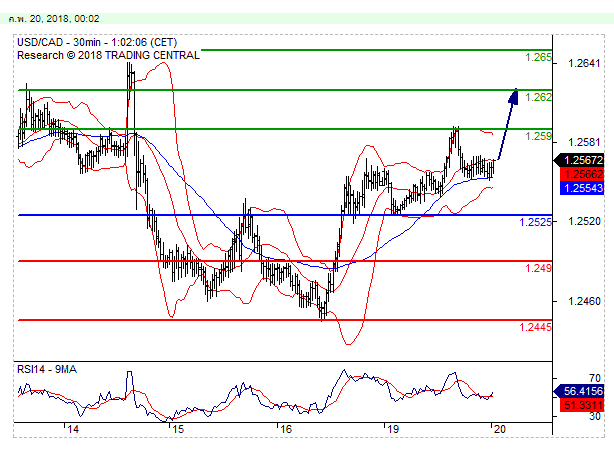Click 'Research © 2018 TRADING CENTRAL' text
The height and width of the screenshot is (450, 614).
tap(108, 55)
